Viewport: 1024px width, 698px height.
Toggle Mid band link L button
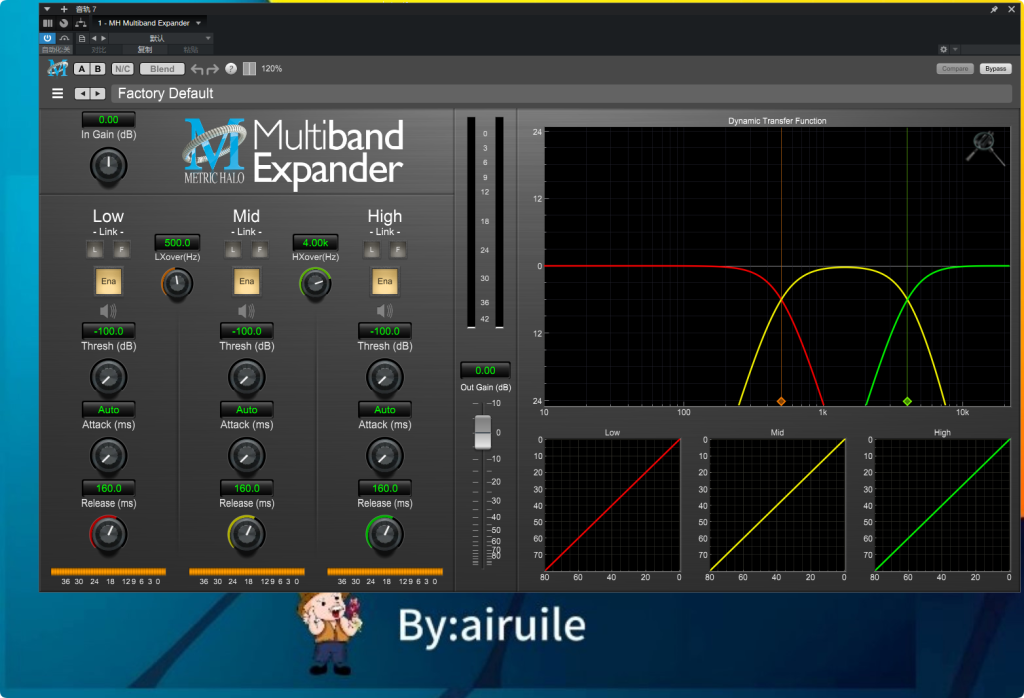pos(233,249)
